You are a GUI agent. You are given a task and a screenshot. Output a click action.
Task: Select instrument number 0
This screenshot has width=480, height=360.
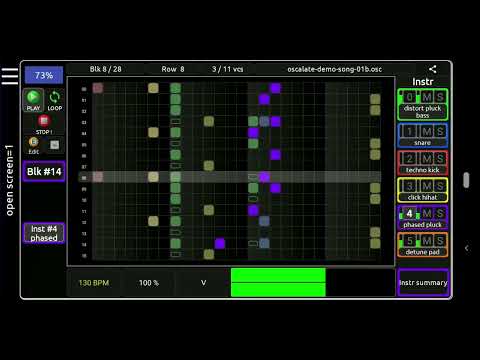tap(410, 97)
